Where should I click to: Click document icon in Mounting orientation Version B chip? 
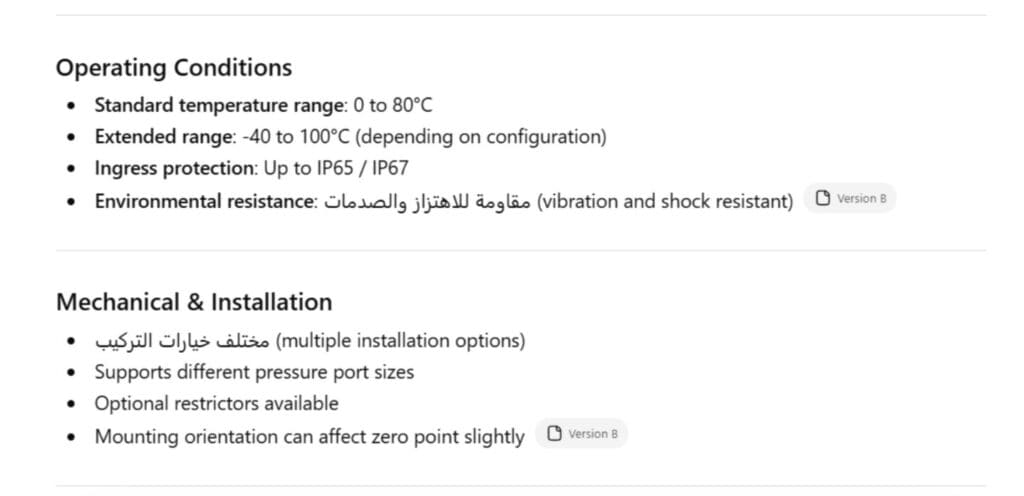click(x=554, y=433)
